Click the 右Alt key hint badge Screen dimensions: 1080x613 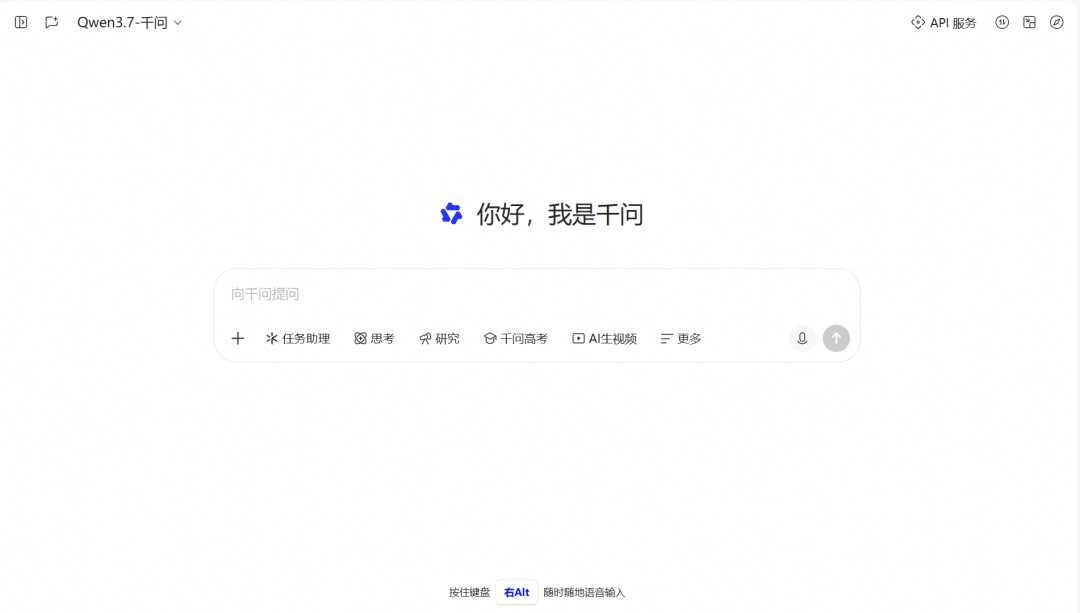pyautogui.click(x=517, y=592)
